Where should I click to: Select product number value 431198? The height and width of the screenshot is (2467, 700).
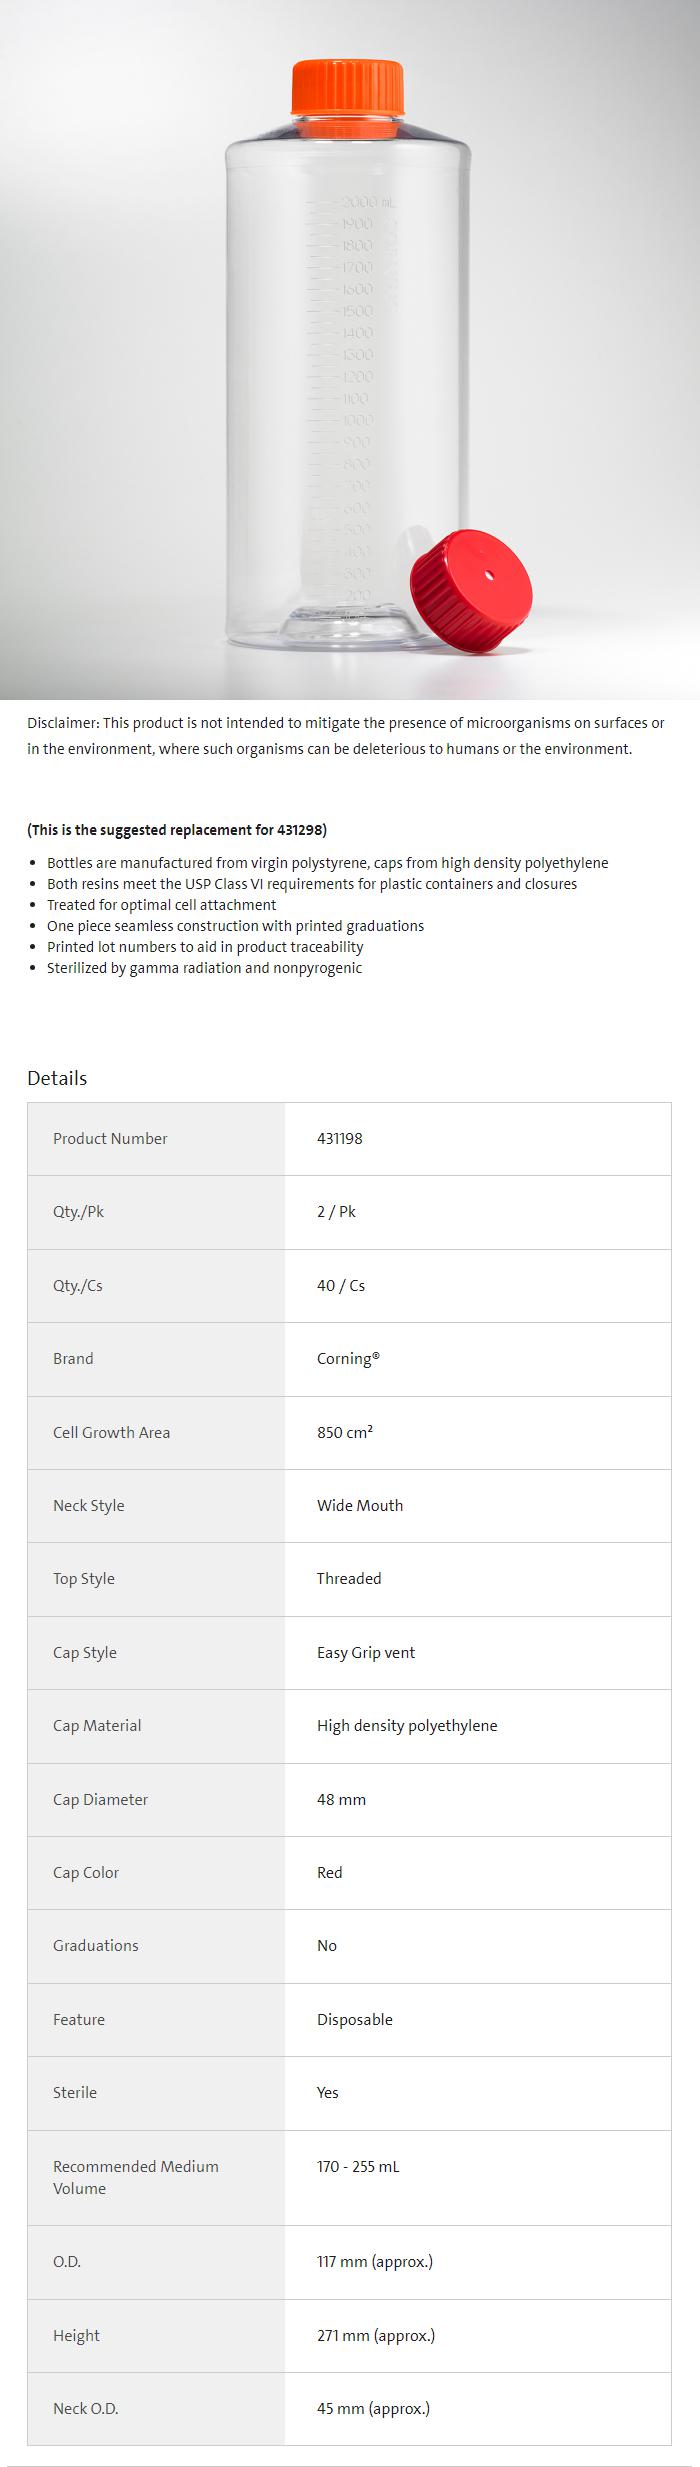pos(340,1138)
